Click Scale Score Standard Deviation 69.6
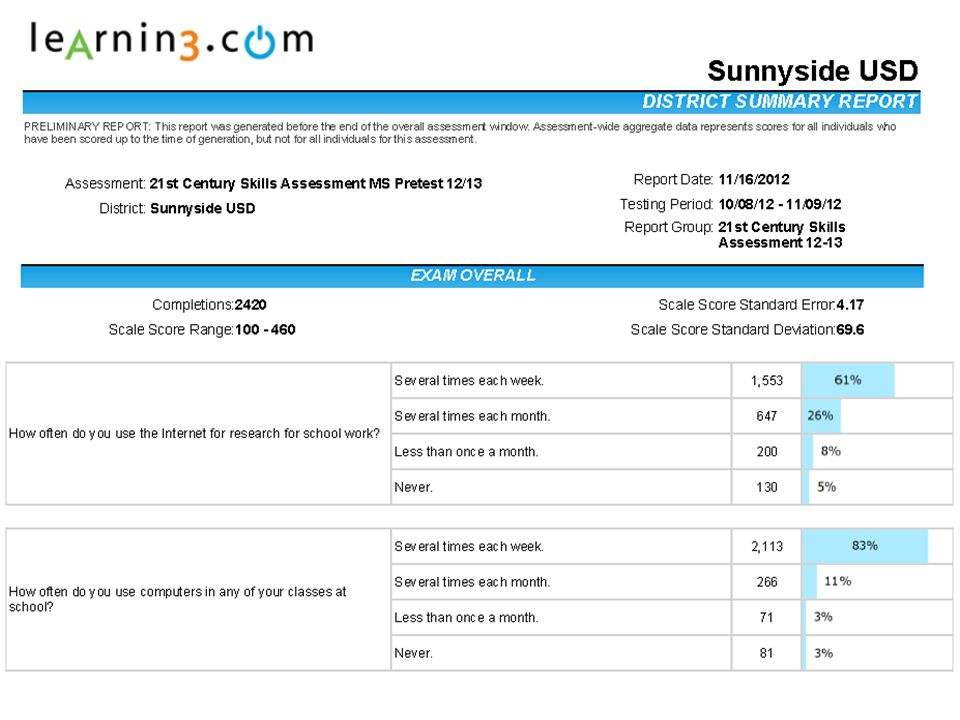This screenshot has width=960, height=720. coord(850,330)
